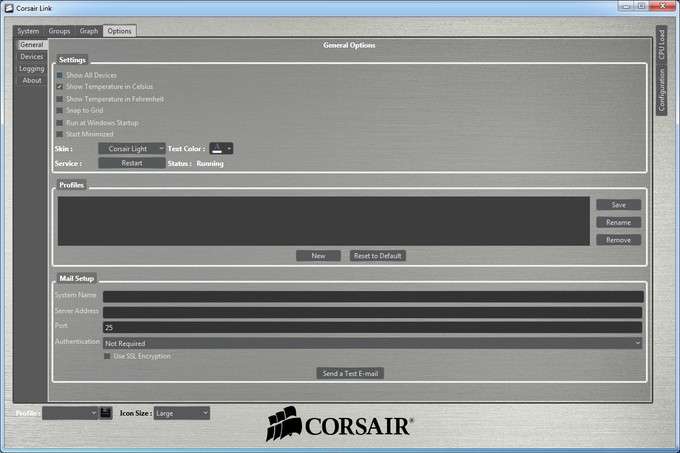Click the Running status text
This screenshot has height=453, width=680.
click(210, 164)
